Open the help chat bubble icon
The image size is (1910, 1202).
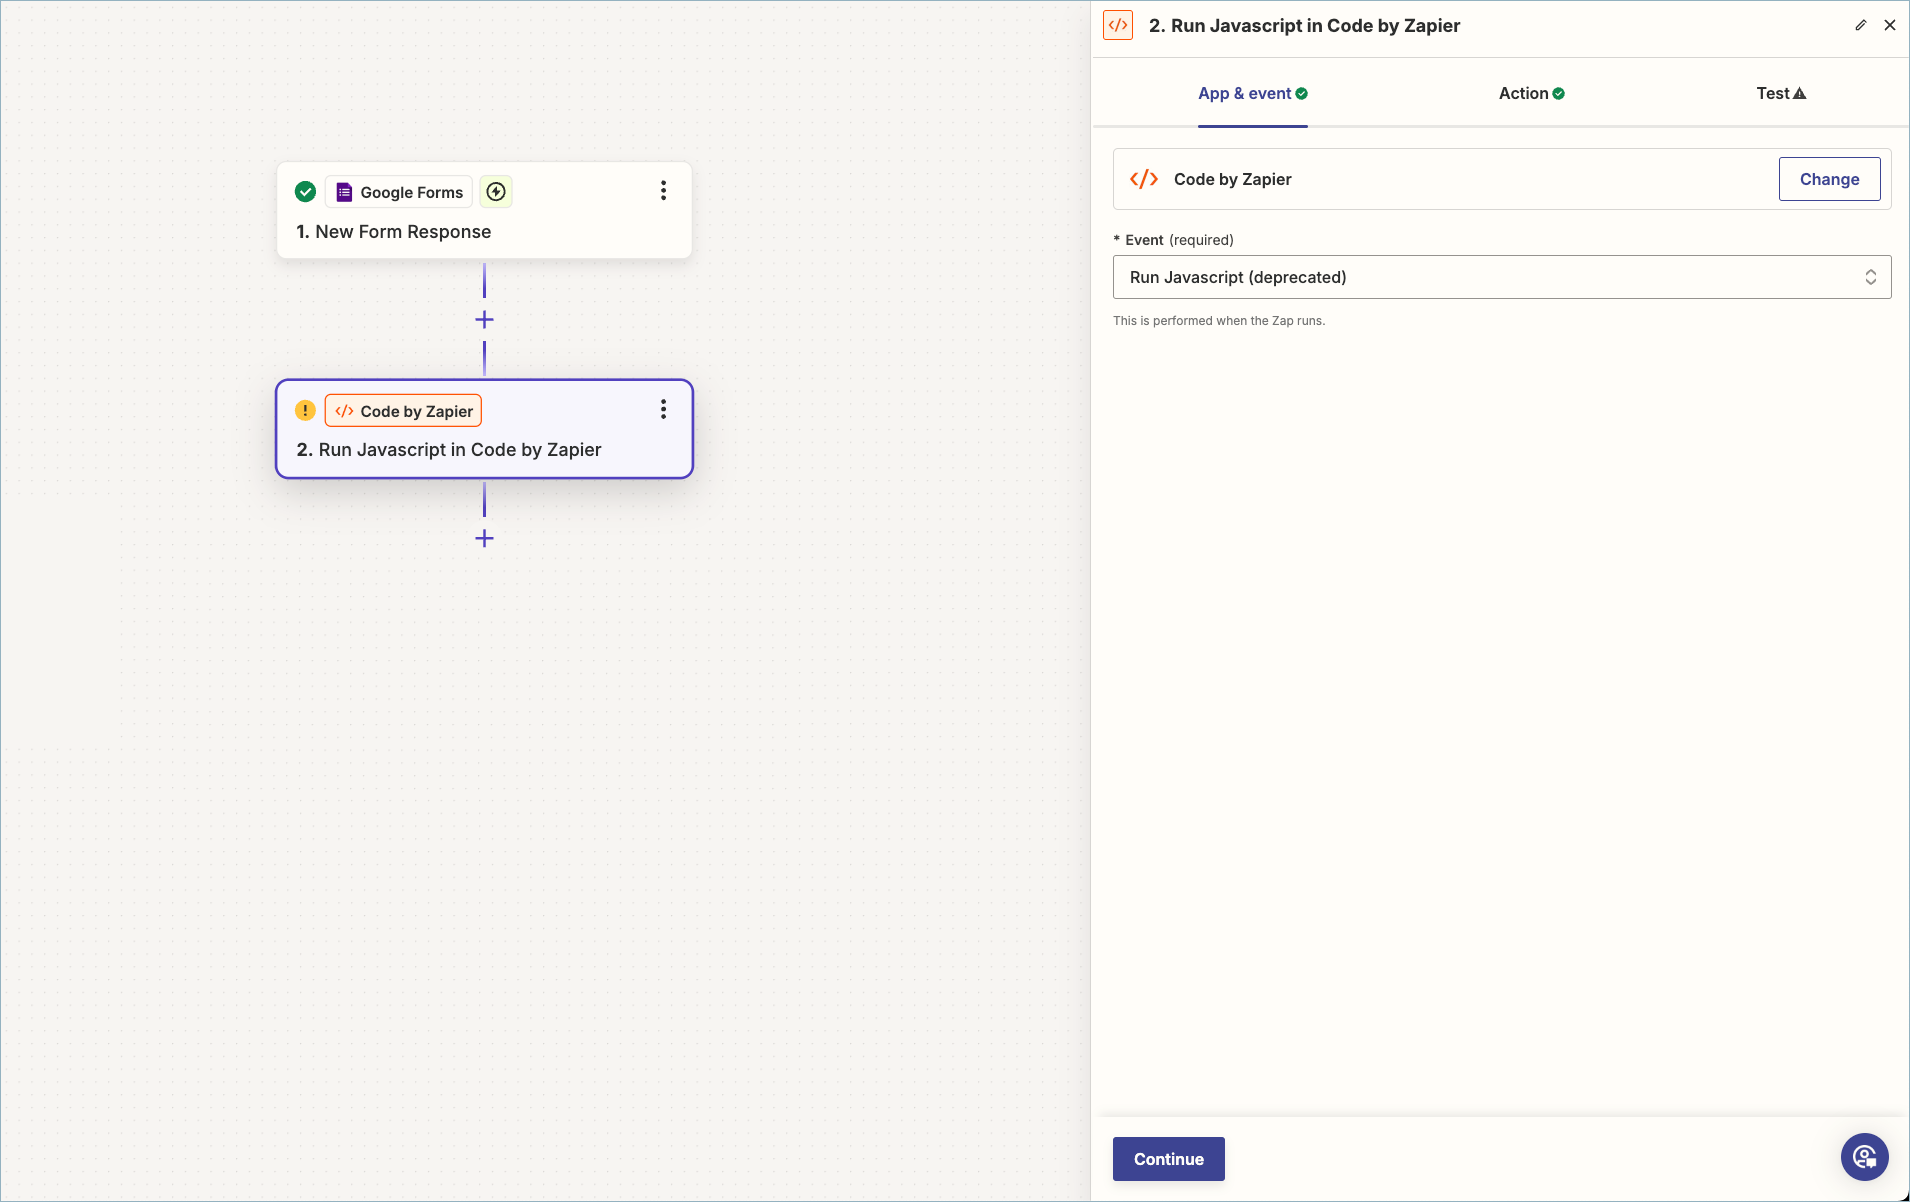coord(1865,1157)
